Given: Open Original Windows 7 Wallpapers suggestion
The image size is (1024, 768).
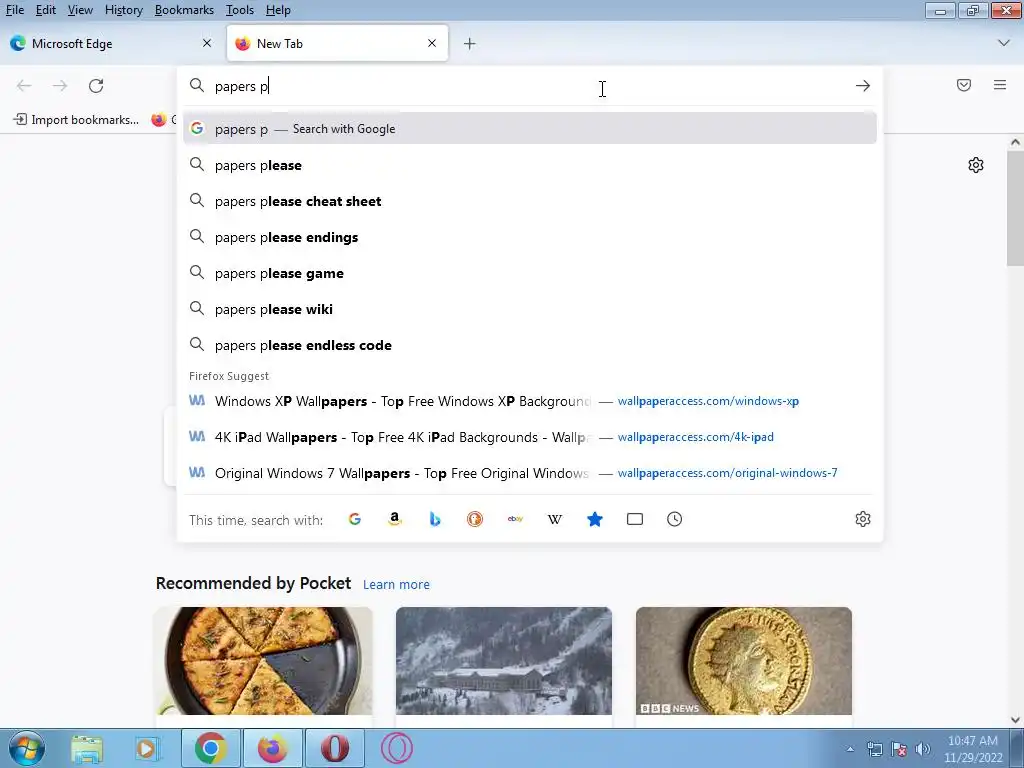Looking at the screenshot, I should click(x=530, y=473).
